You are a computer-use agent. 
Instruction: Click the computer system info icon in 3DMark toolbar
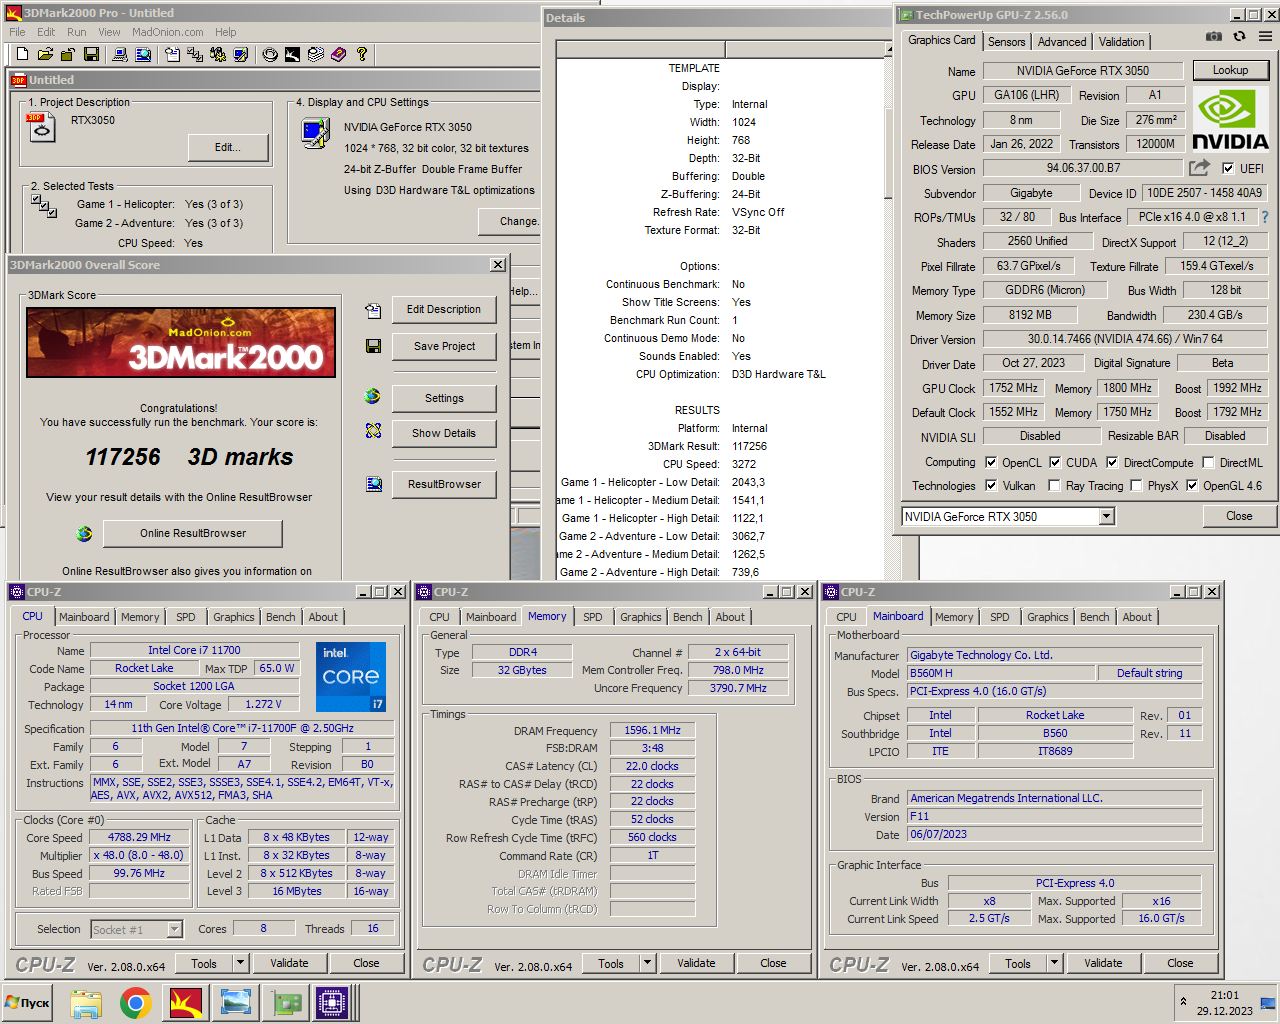(x=120, y=54)
